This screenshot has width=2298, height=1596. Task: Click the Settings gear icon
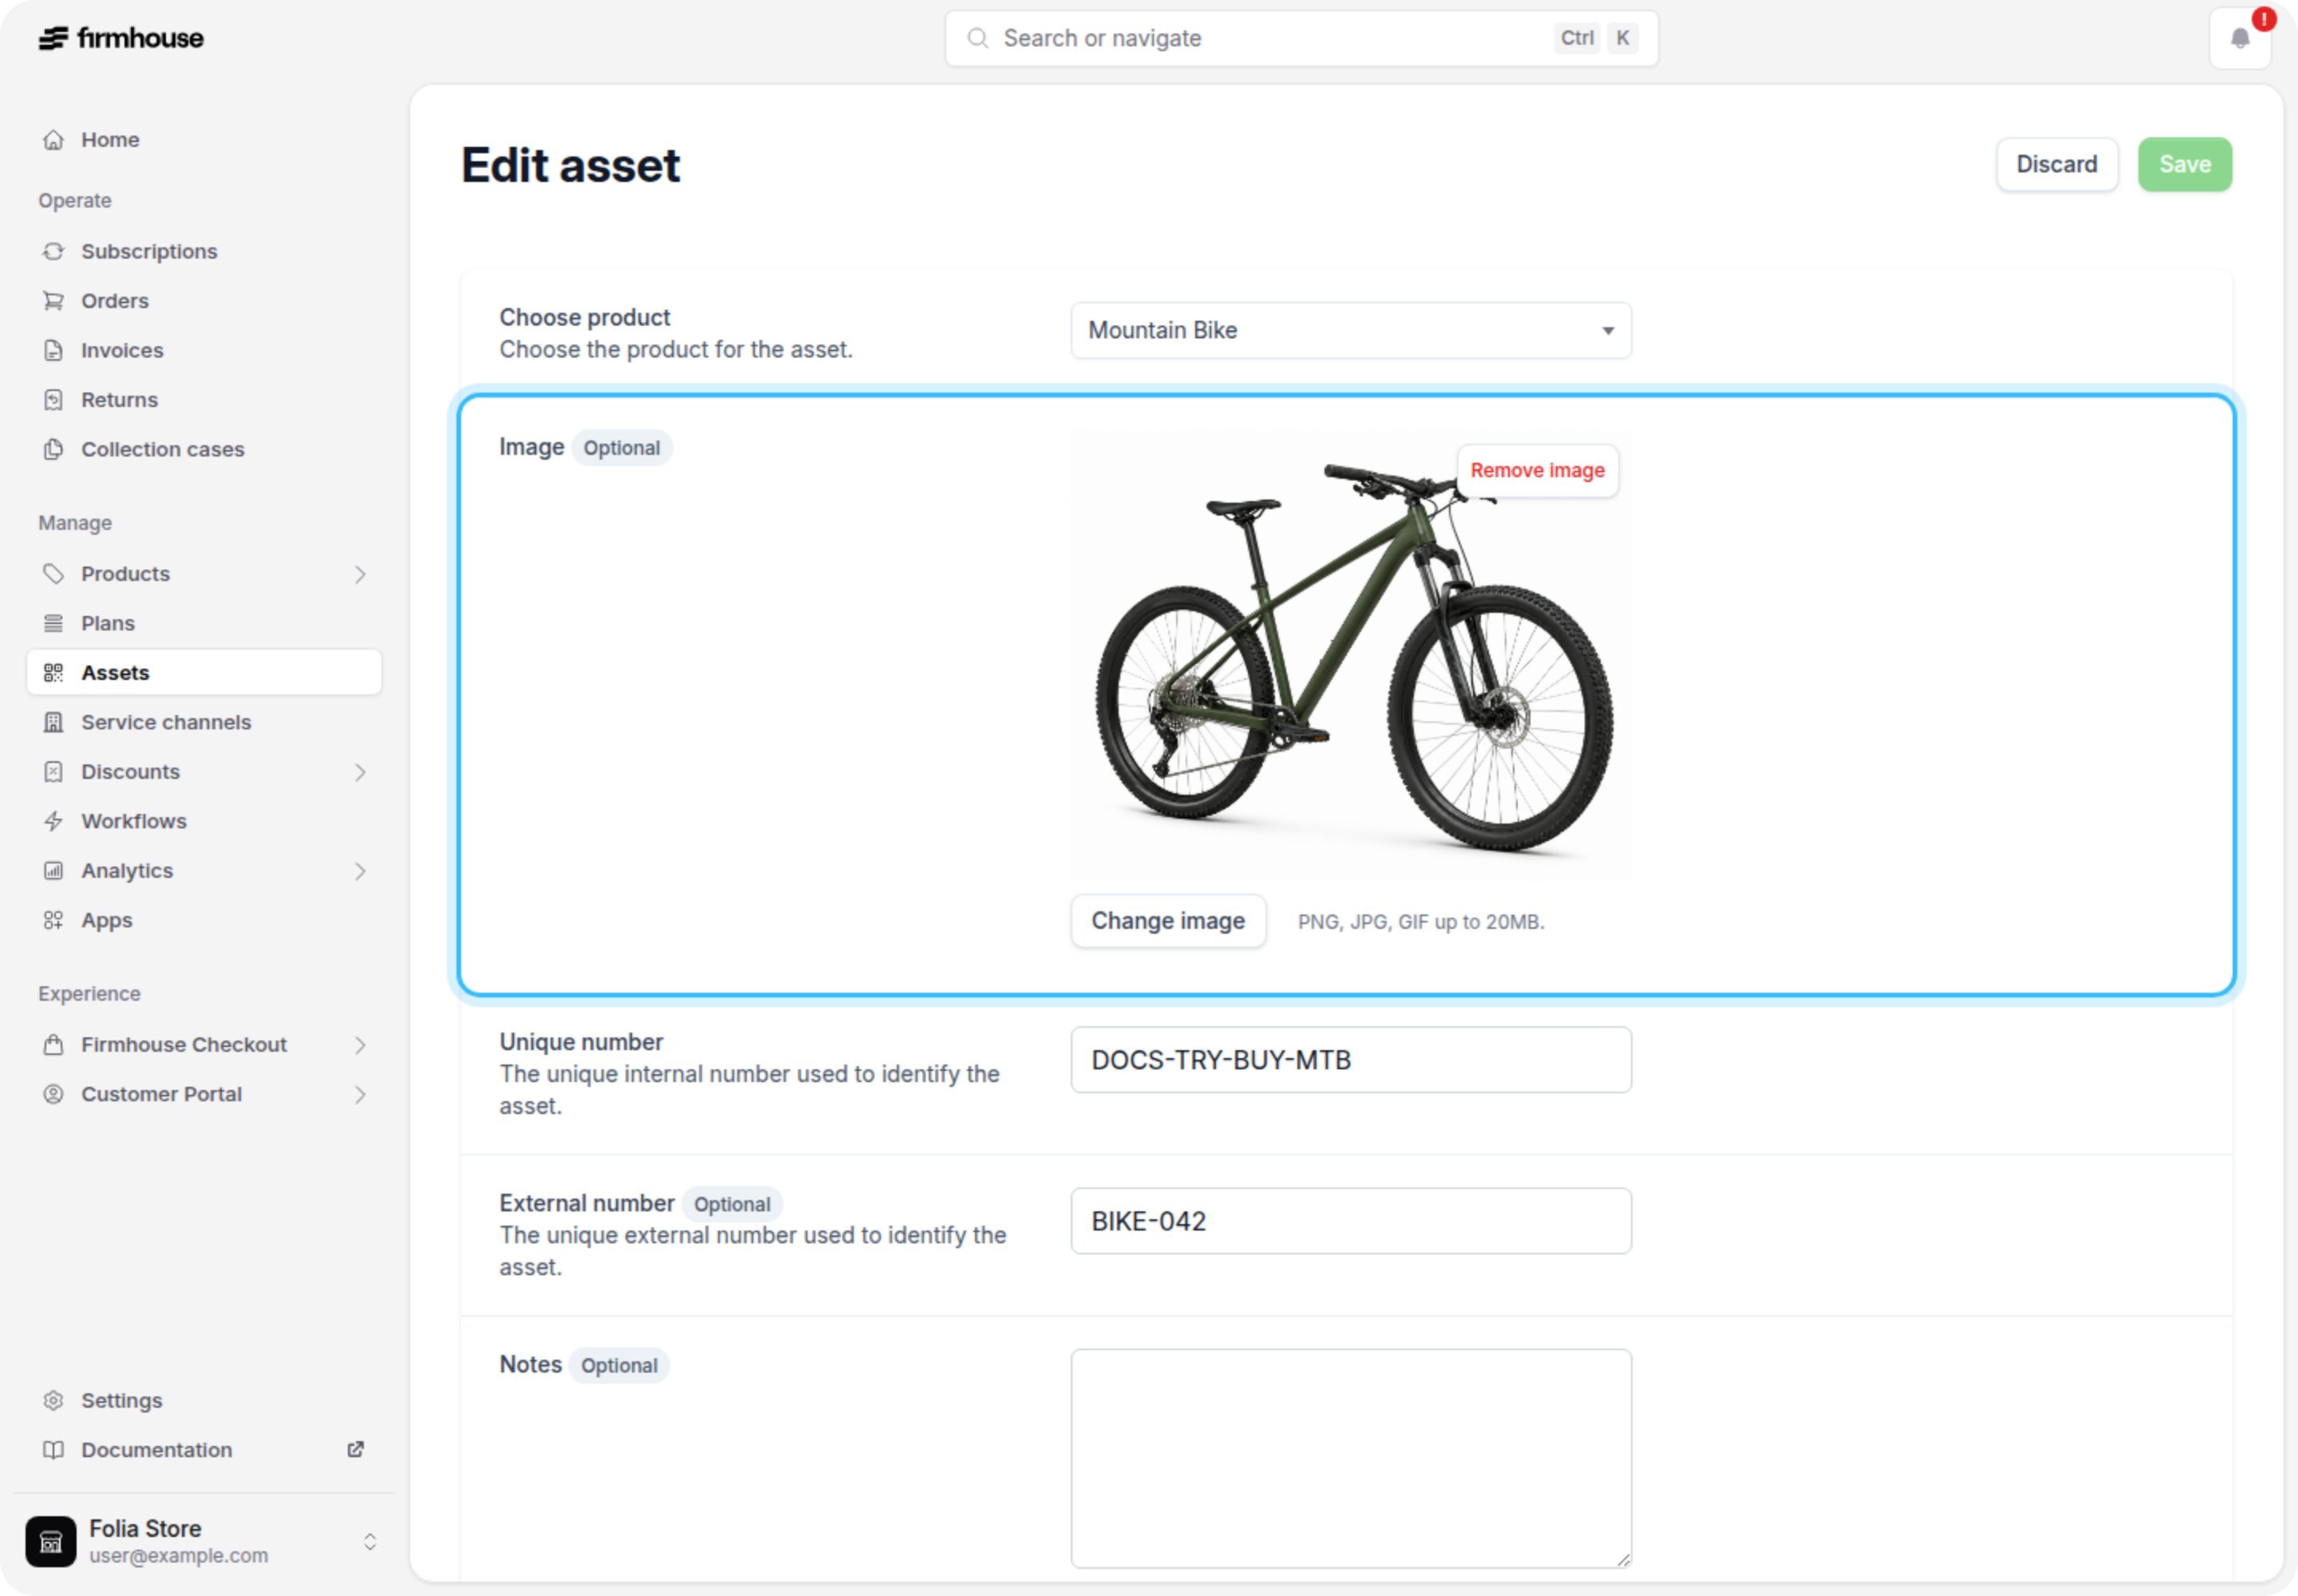[x=53, y=1400]
